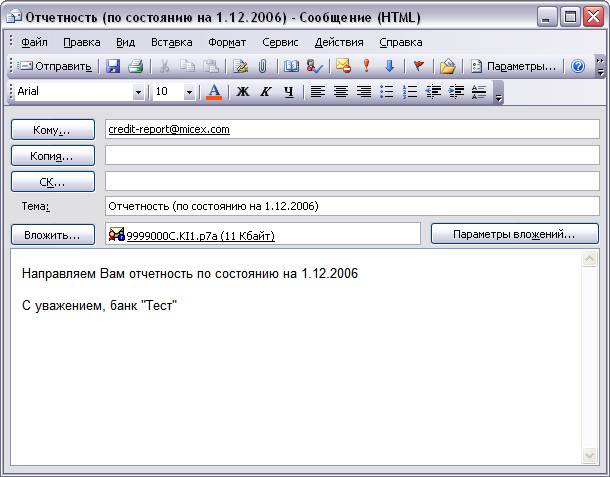Click the Copy icon in toolbar

pyautogui.click(x=188, y=66)
